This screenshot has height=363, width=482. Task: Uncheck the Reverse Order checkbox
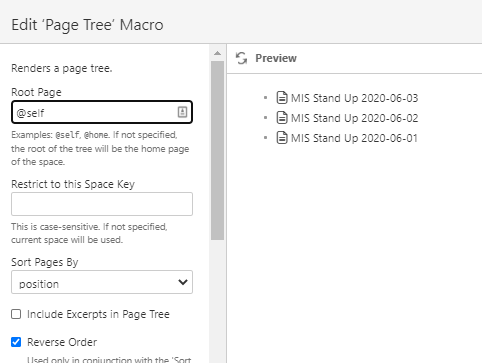[16, 342]
